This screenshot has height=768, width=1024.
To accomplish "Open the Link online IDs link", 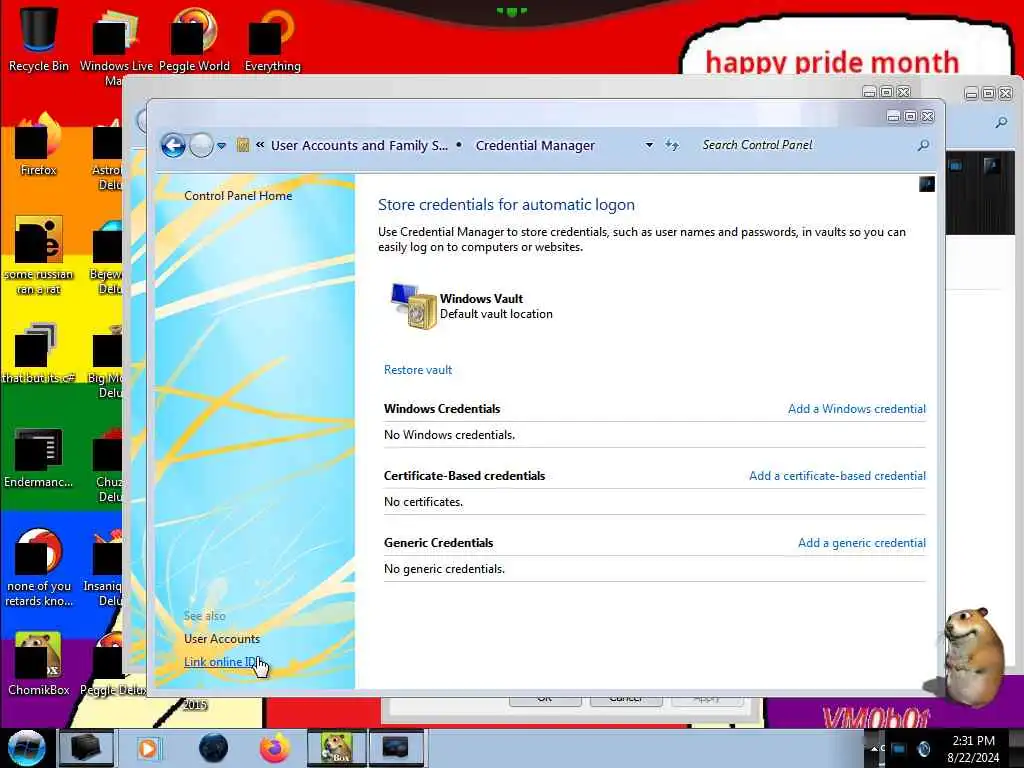I will click(x=223, y=662).
